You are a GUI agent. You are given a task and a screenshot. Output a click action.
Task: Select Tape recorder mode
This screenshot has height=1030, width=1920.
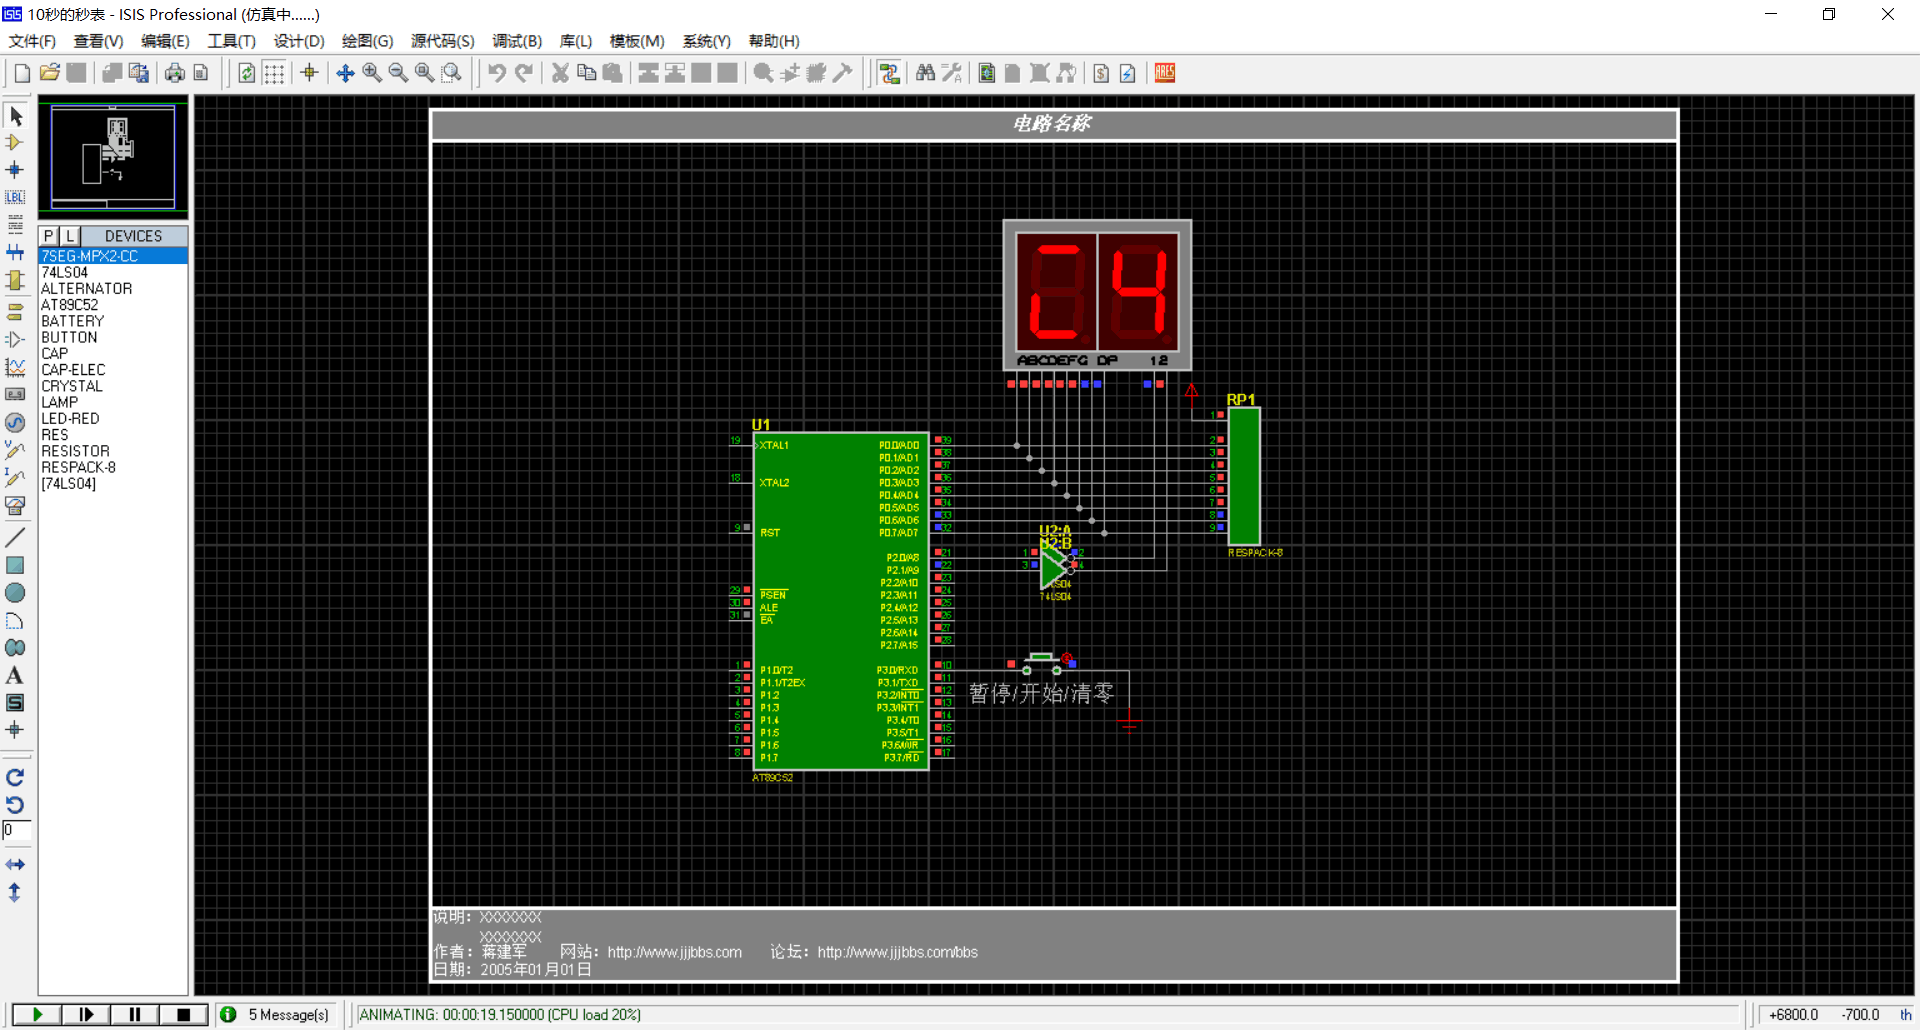click(x=15, y=395)
